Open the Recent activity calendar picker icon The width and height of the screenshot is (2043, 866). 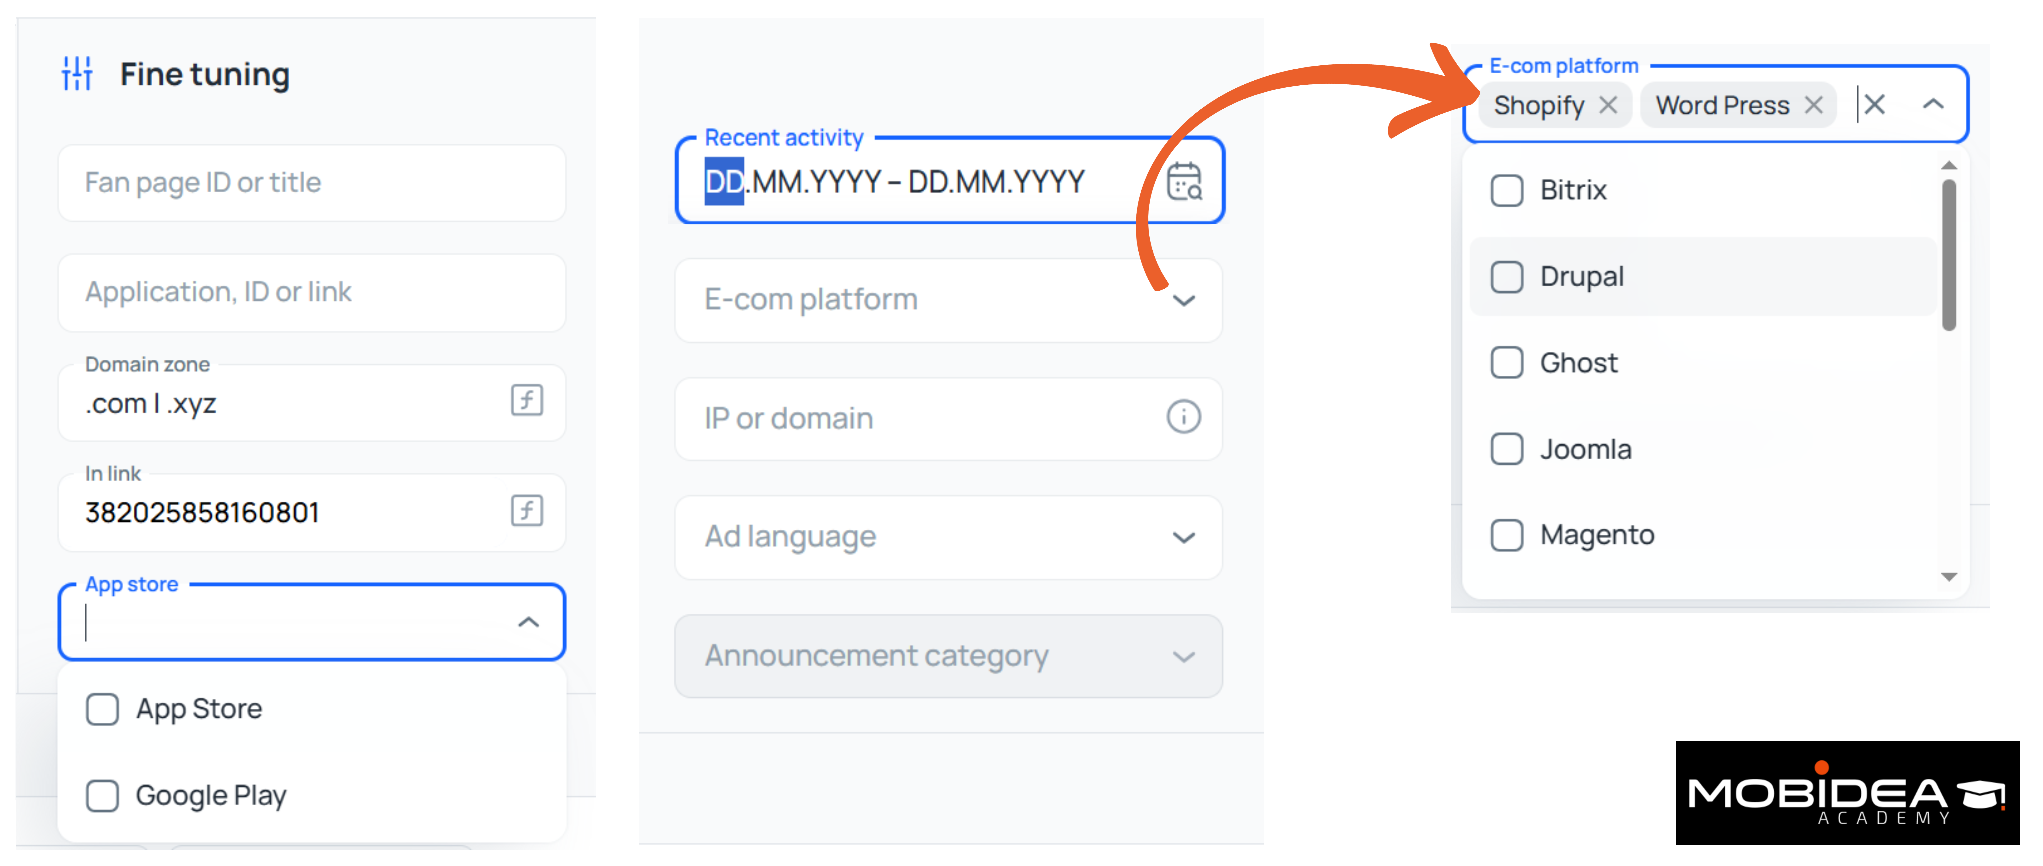pyautogui.click(x=1185, y=181)
